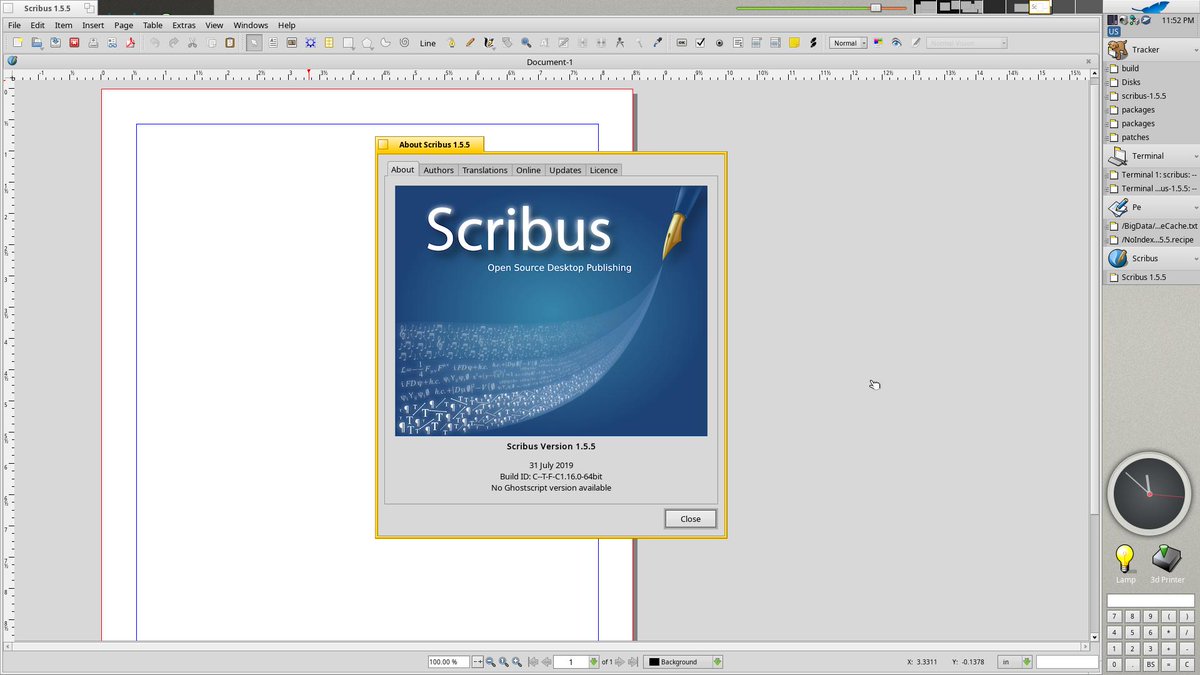Click the zoom percentage input field
Screen dimensions: 1200x675
point(448,662)
